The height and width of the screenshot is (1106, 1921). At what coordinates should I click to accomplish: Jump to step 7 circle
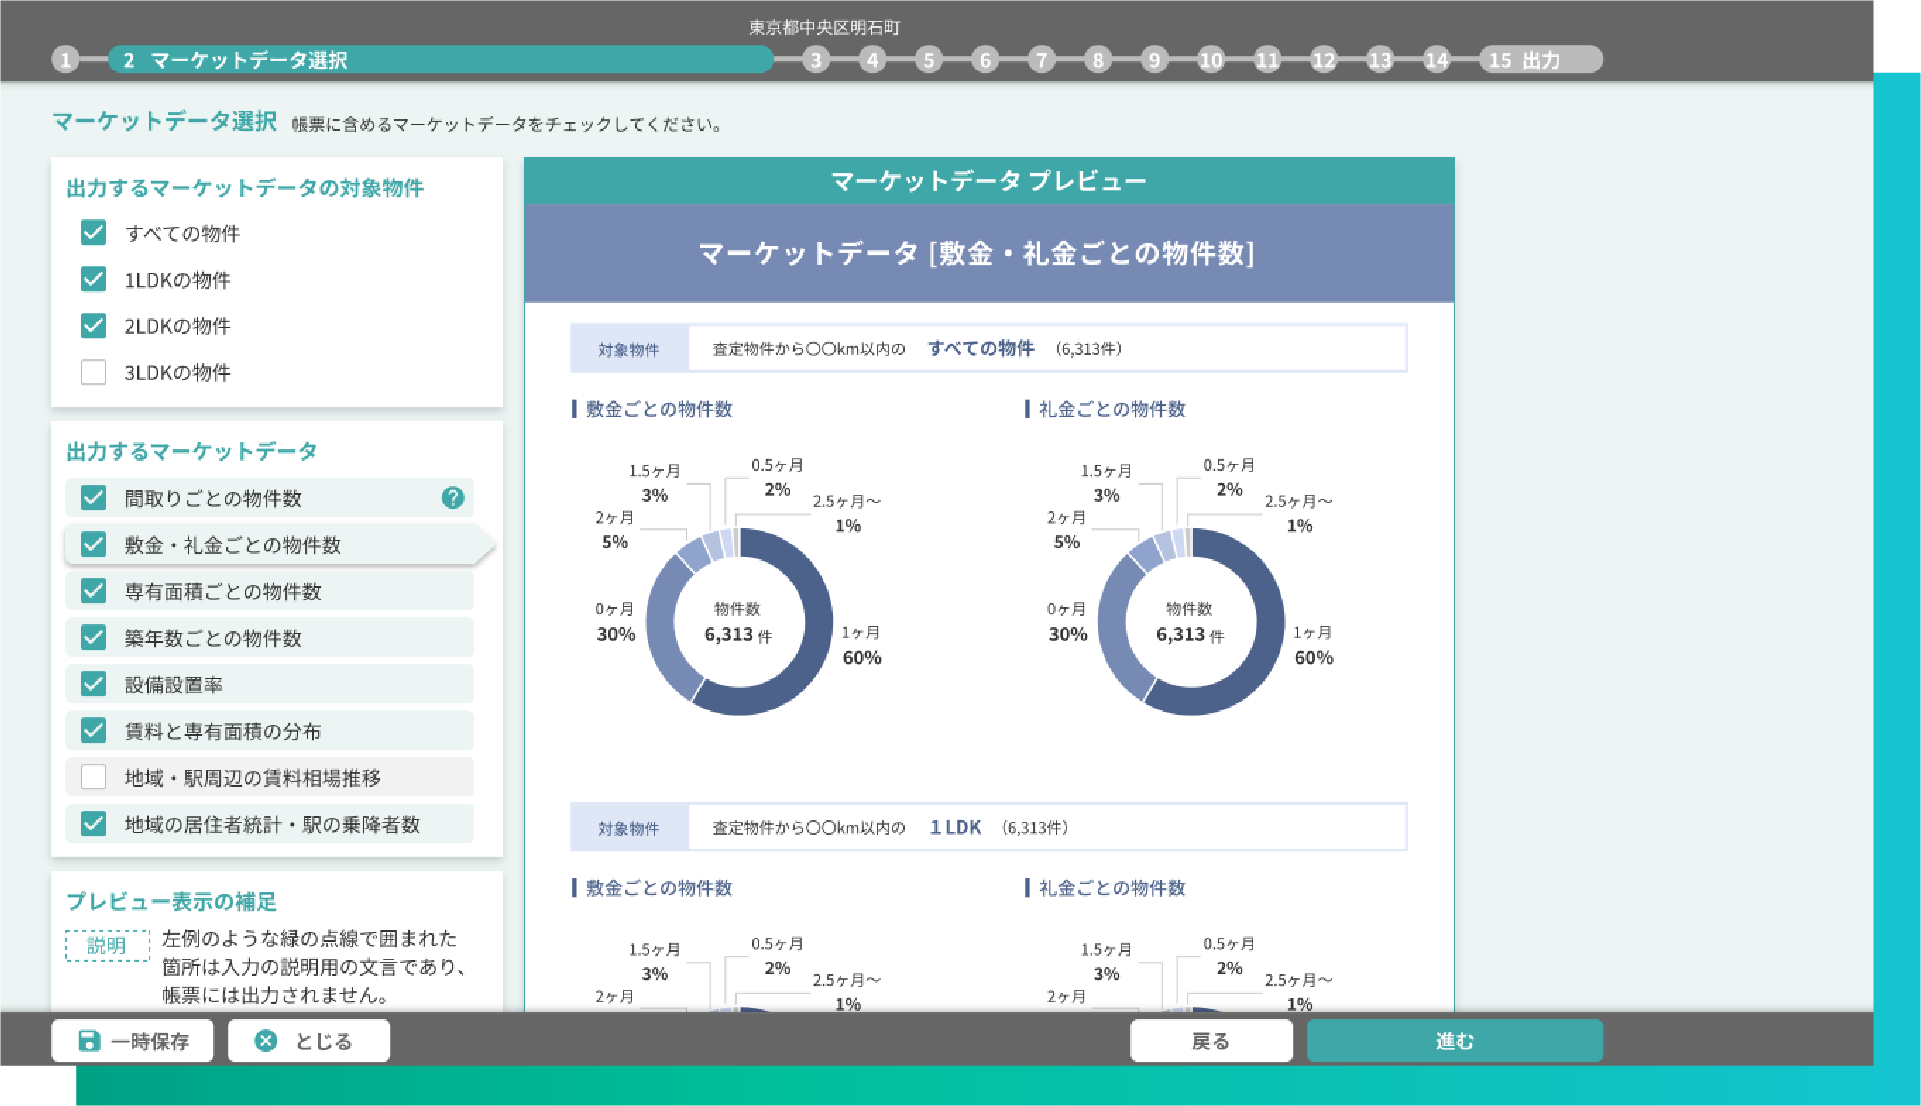(1041, 60)
